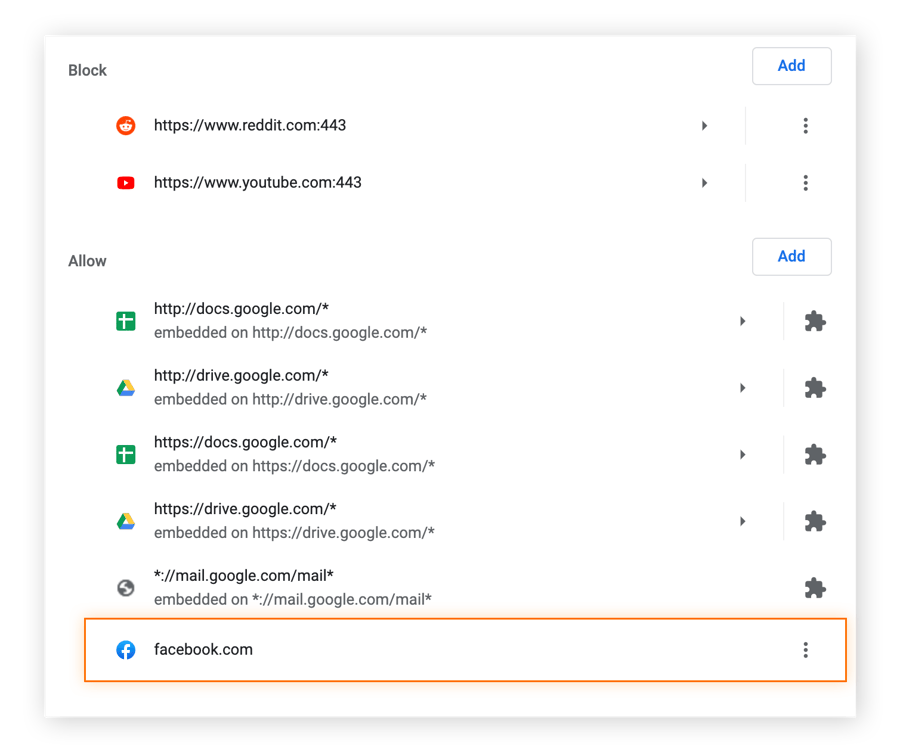Viewport: 900px width, 756px height.
Task: Click the Reddit icon in the Block list
Action: 126,125
